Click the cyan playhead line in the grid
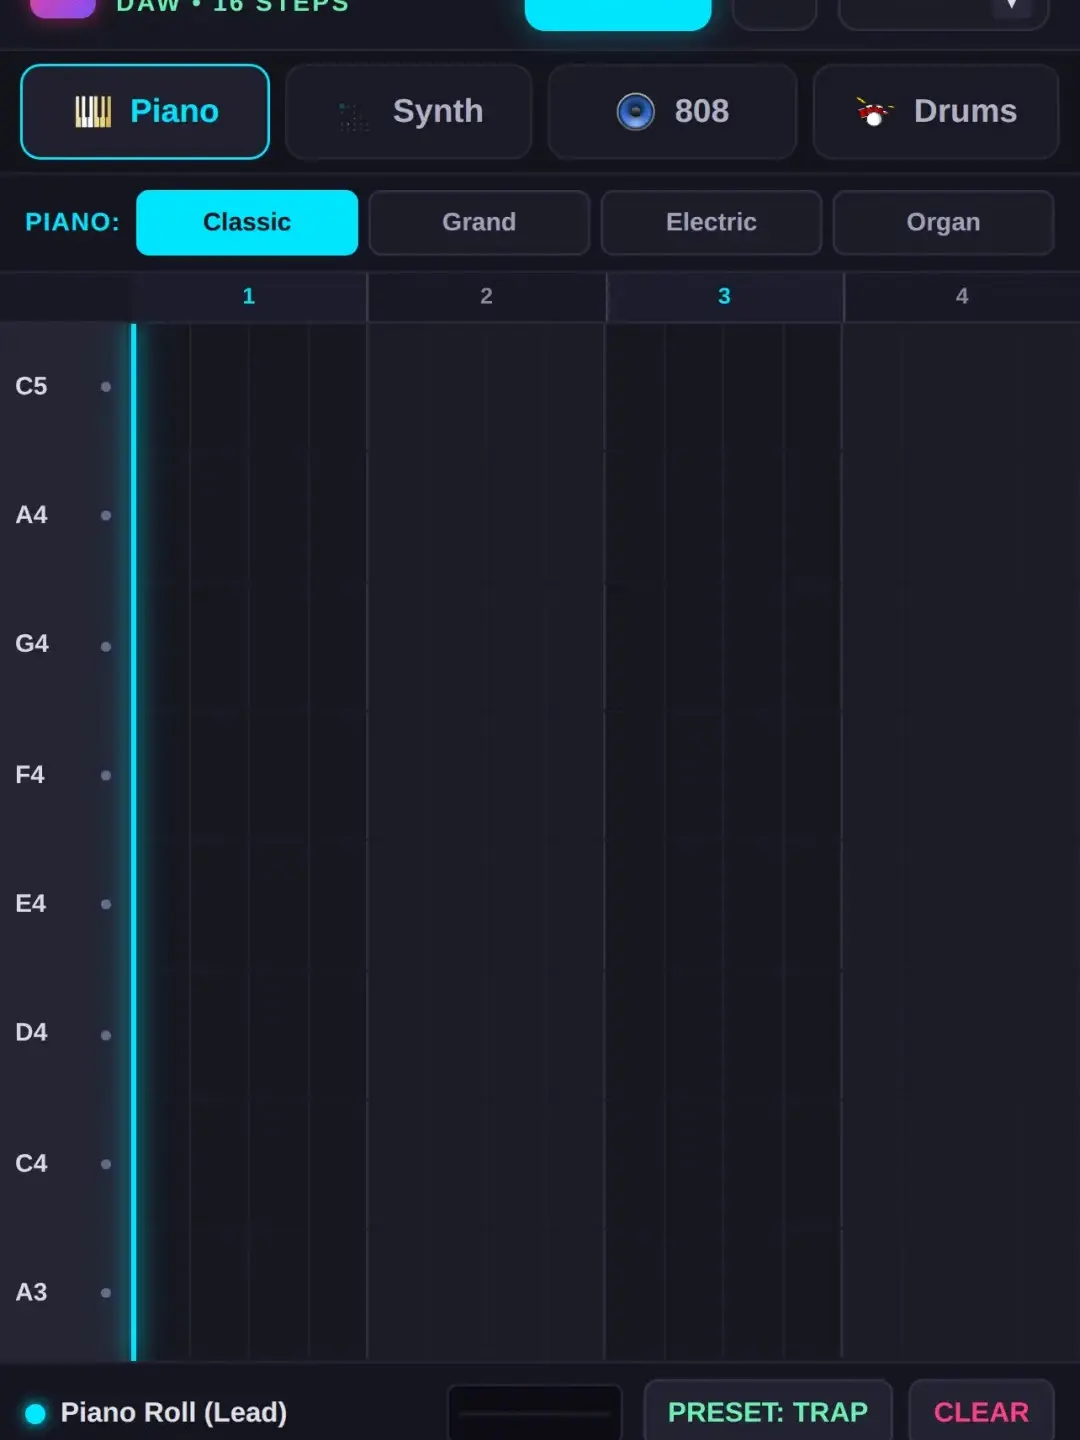Viewport: 1080px width, 1440px height. coord(133,840)
